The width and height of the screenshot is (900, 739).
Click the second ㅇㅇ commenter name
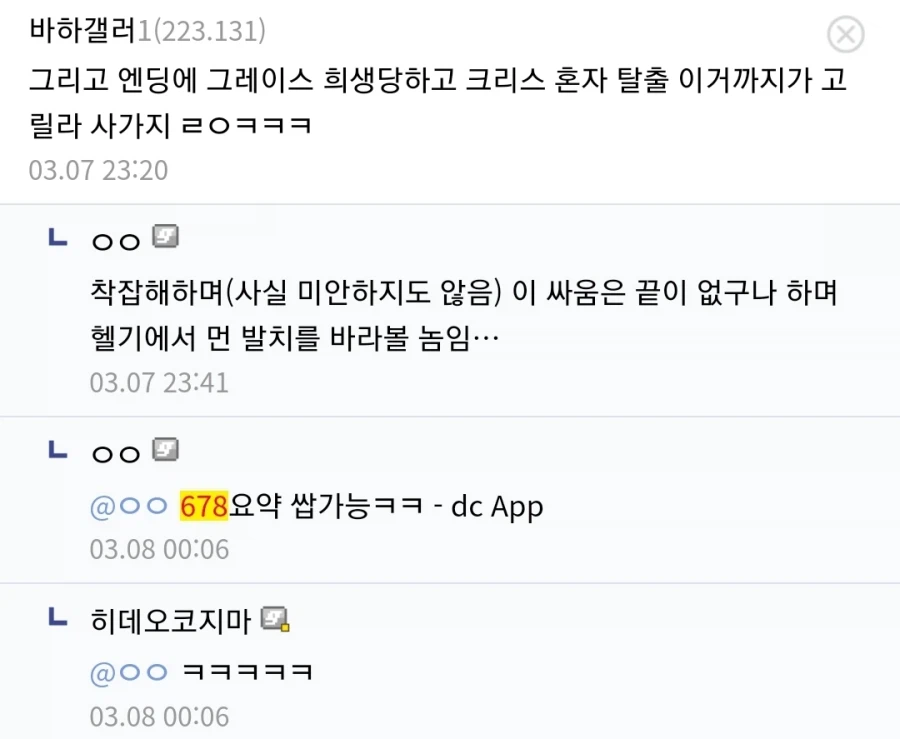[113, 450]
